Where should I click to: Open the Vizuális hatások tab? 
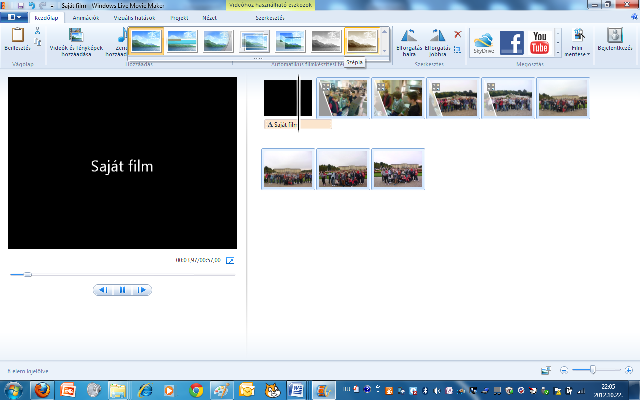click(x=133, y=18)
